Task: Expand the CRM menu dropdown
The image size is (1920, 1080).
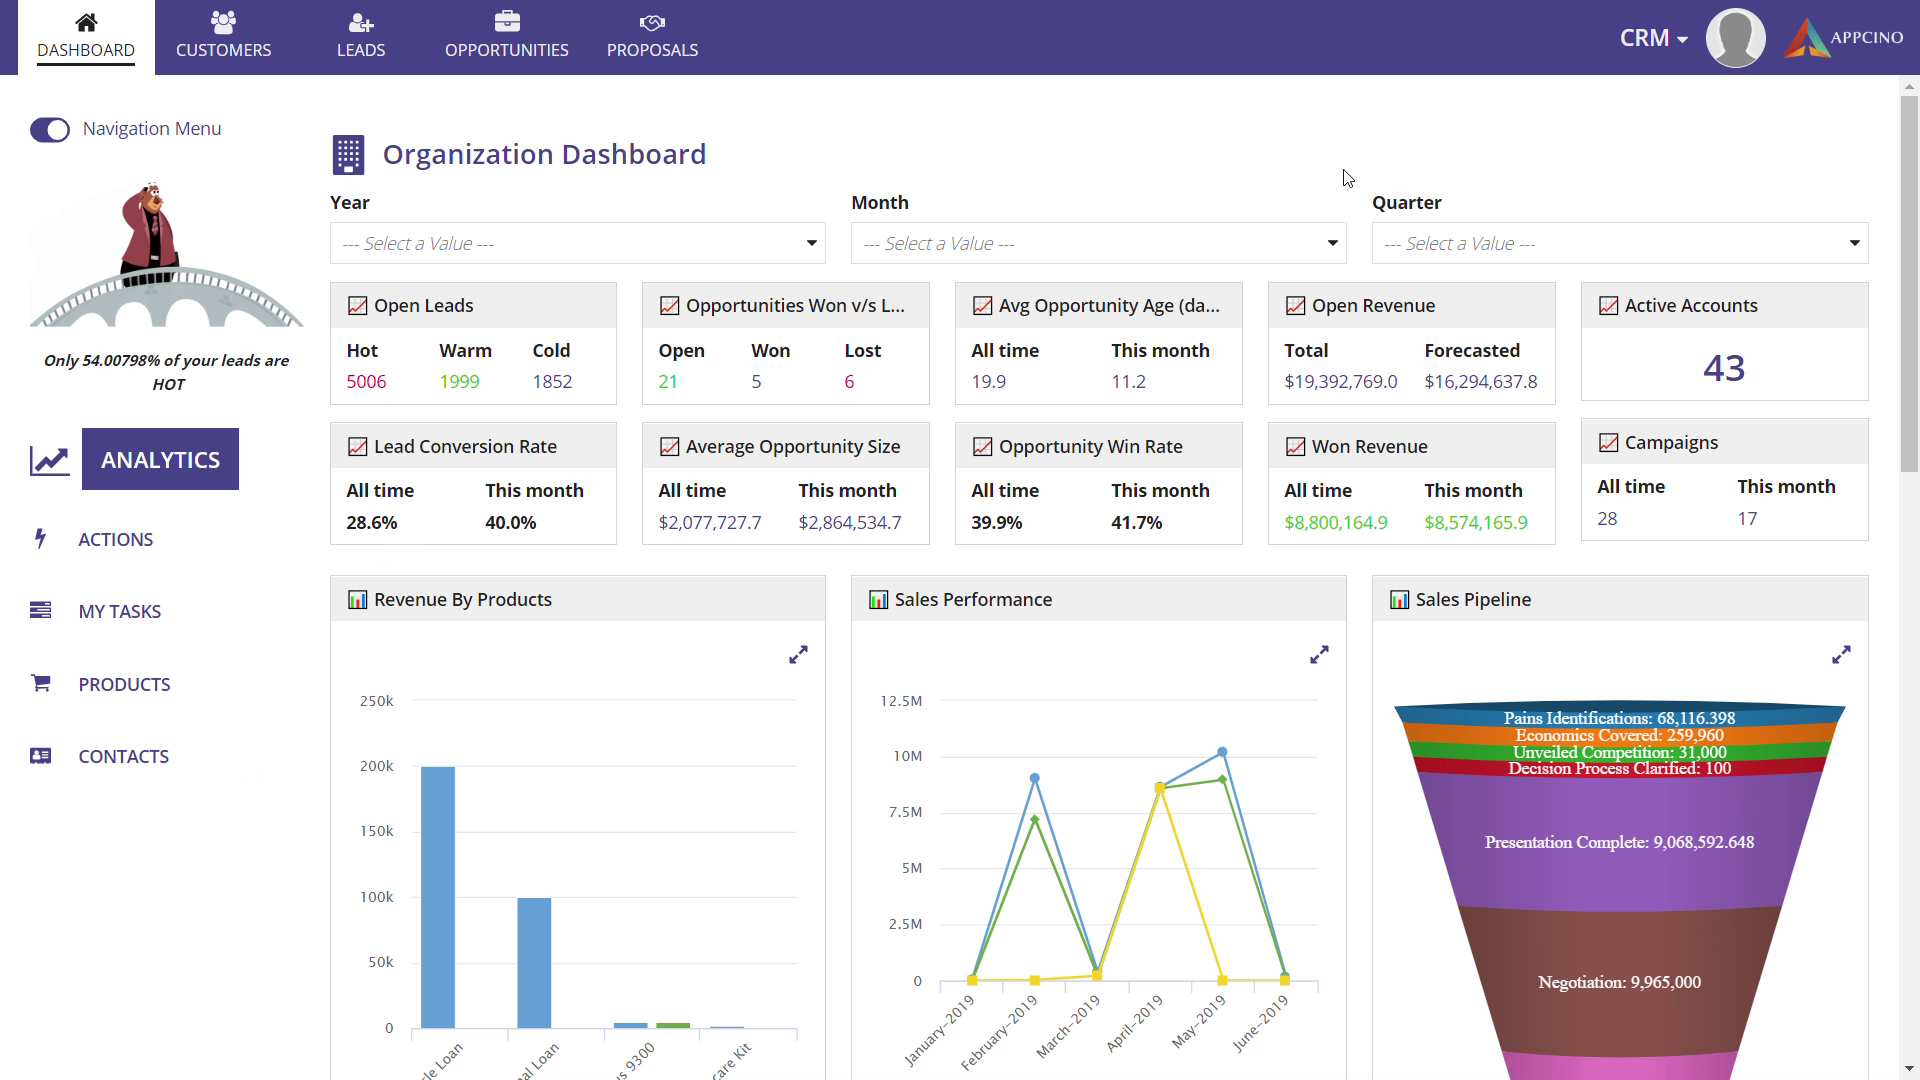Action: 1654,38
